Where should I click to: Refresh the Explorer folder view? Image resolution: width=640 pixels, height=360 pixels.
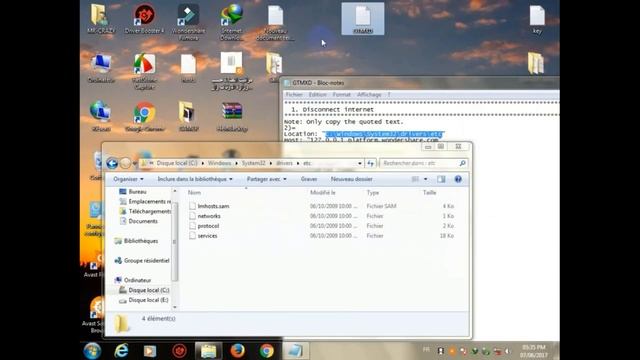(370, 163)
